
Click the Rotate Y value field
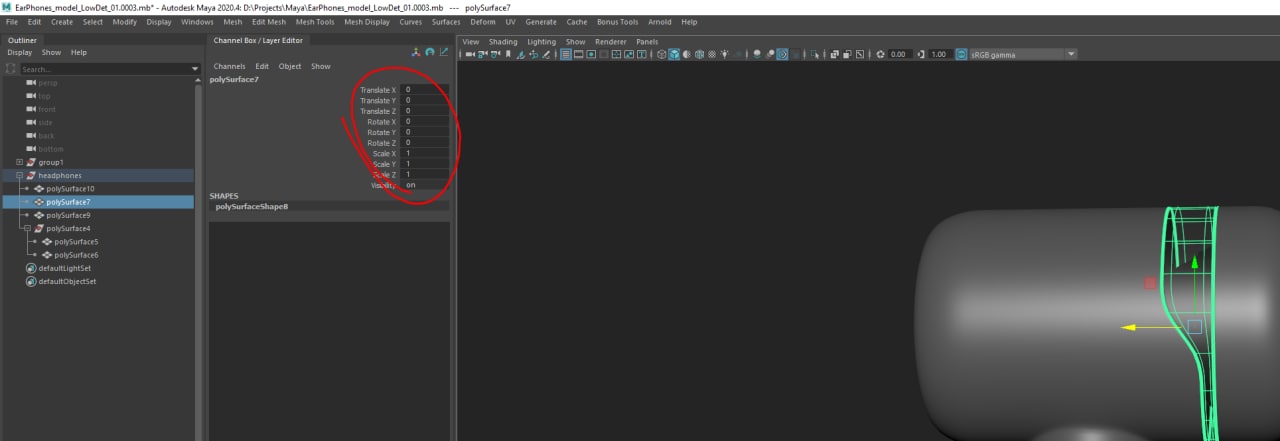pos(424,132)
